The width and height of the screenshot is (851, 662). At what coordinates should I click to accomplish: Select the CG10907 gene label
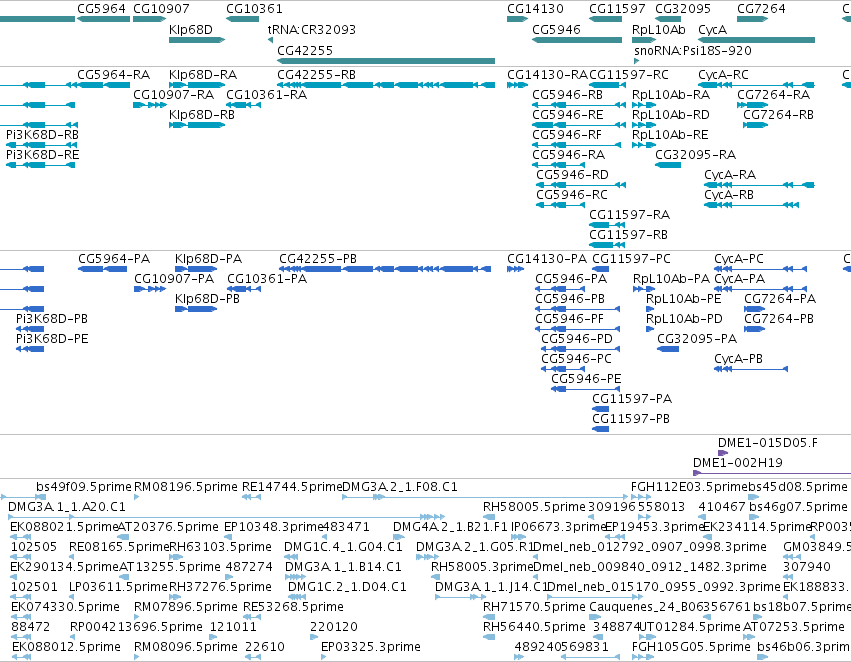tap(161, 9)
